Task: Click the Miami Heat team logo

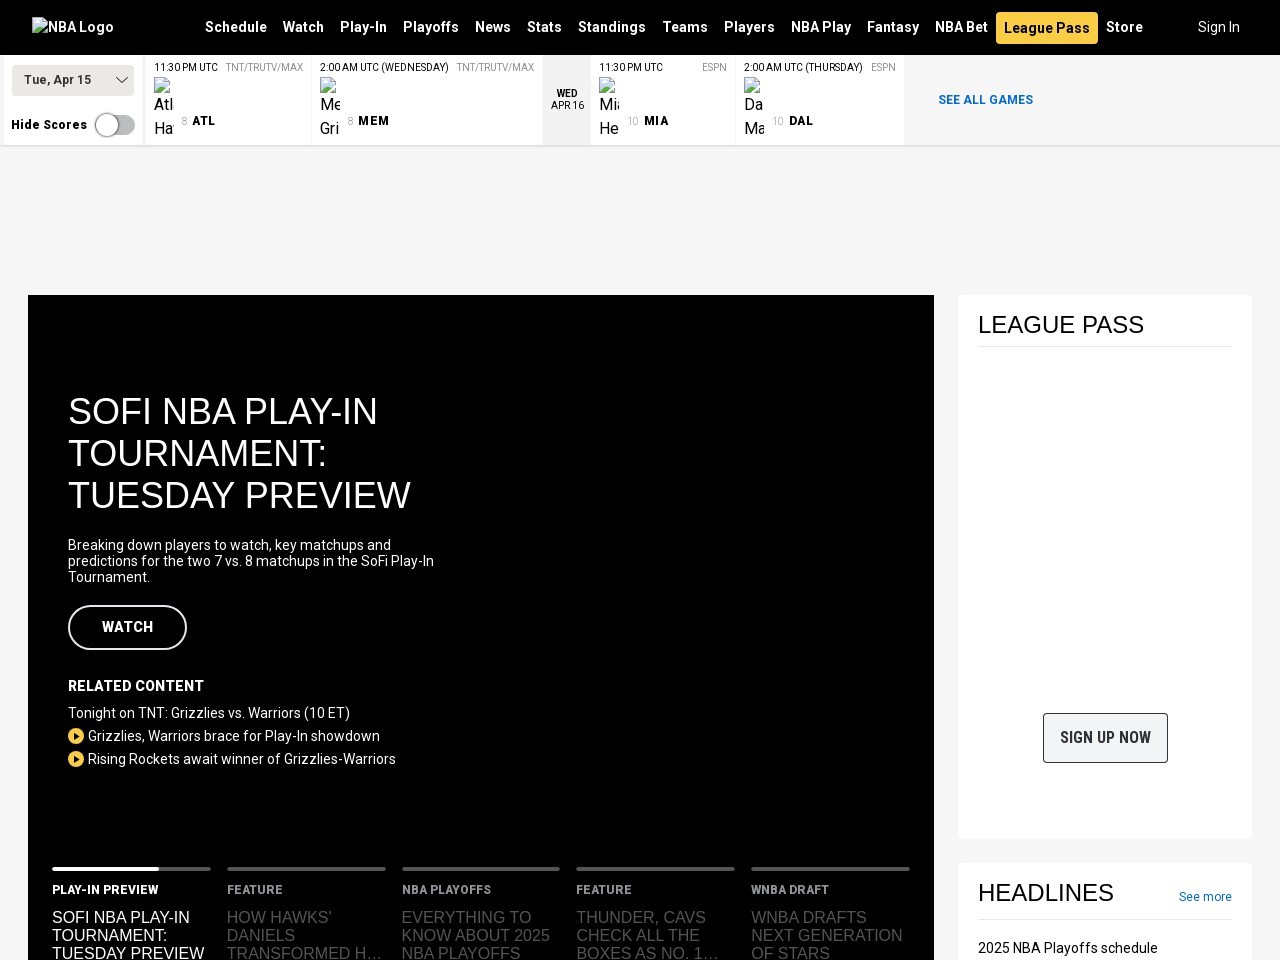Action: coord(609,108)
